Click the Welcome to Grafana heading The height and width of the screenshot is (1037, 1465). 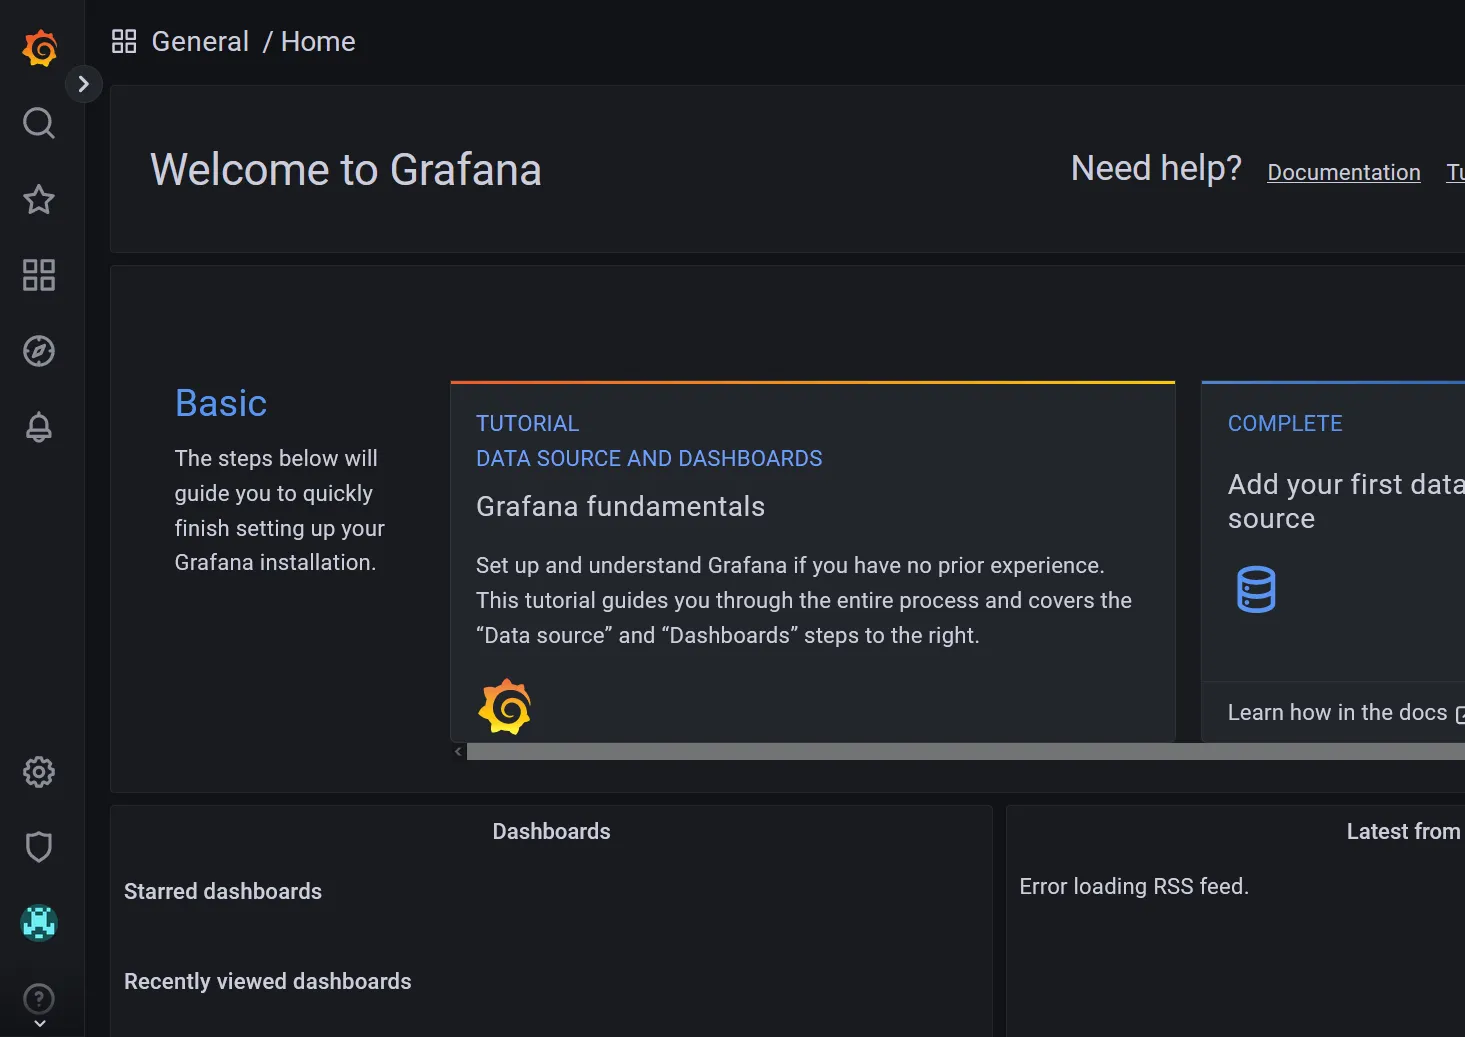tap(346, 170)
